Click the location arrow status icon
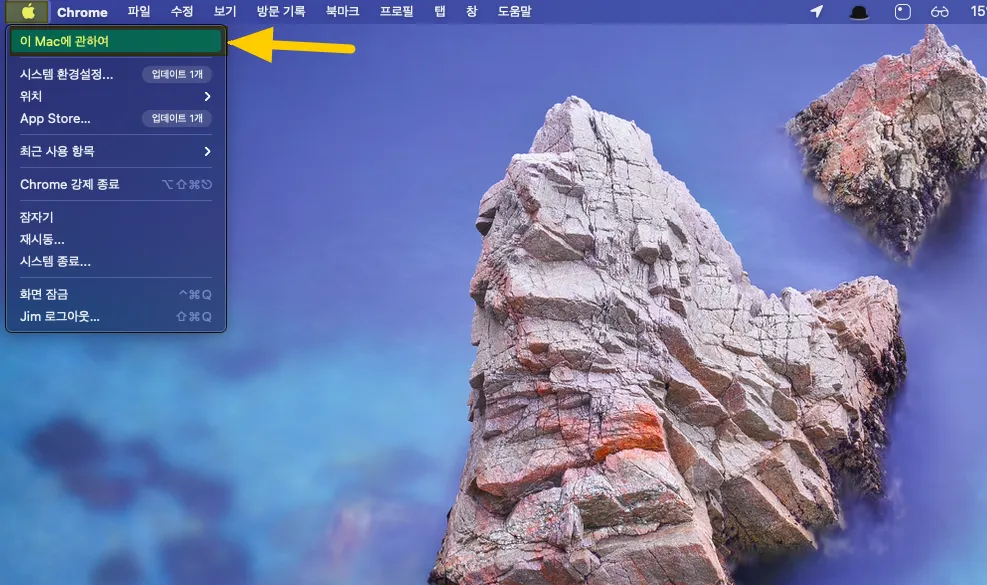This screenshot has height=585, width=987. click(816, 11)
